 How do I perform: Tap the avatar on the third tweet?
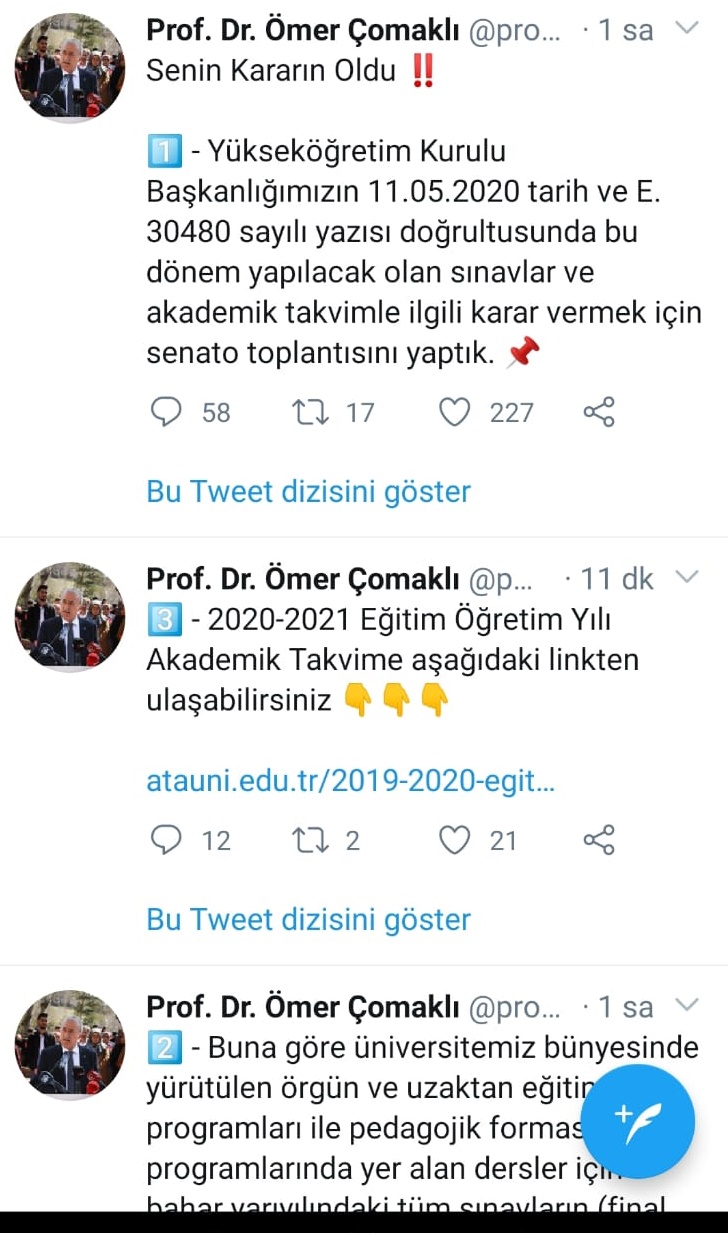(x=70, y=1045)
